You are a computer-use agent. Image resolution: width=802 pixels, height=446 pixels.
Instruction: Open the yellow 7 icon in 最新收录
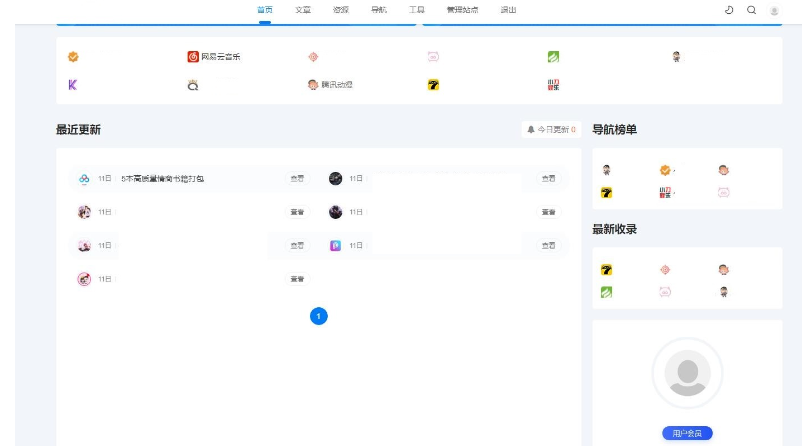(607, 270)
